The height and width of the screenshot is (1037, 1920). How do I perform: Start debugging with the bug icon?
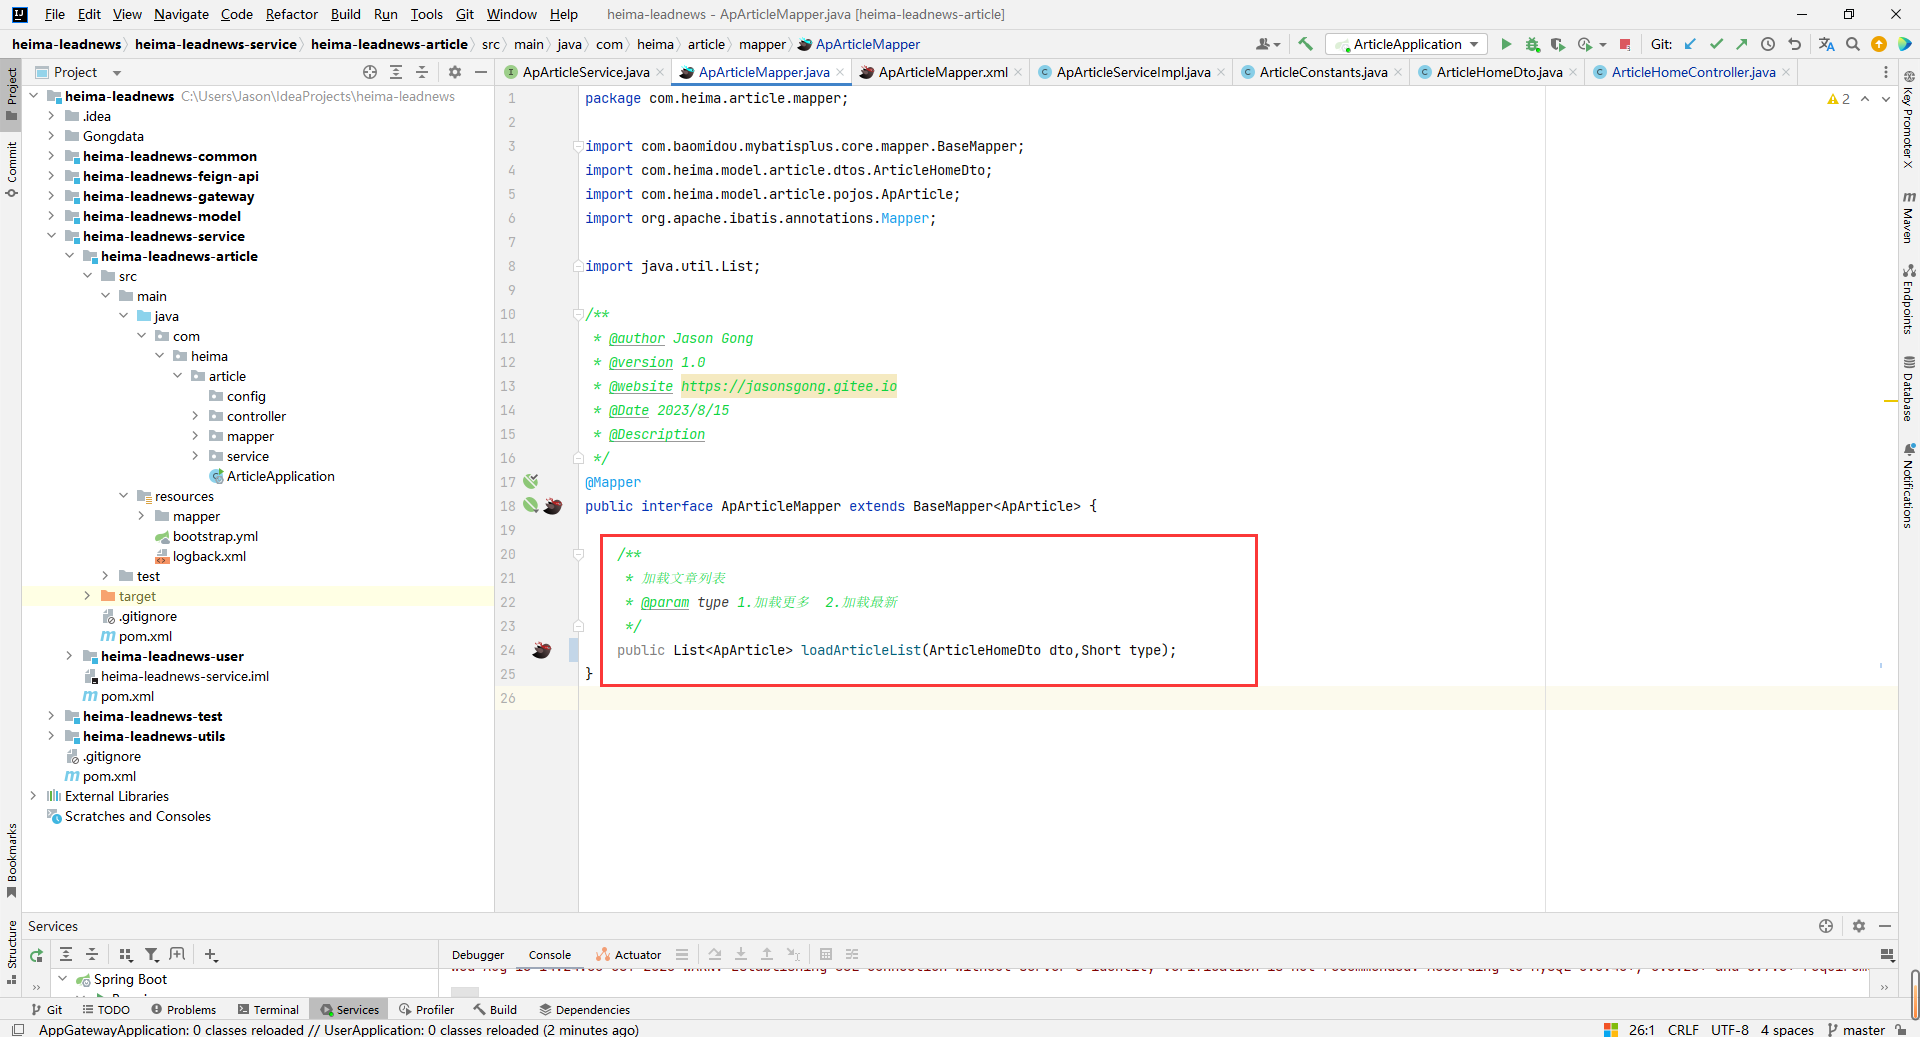point(1532,44)
